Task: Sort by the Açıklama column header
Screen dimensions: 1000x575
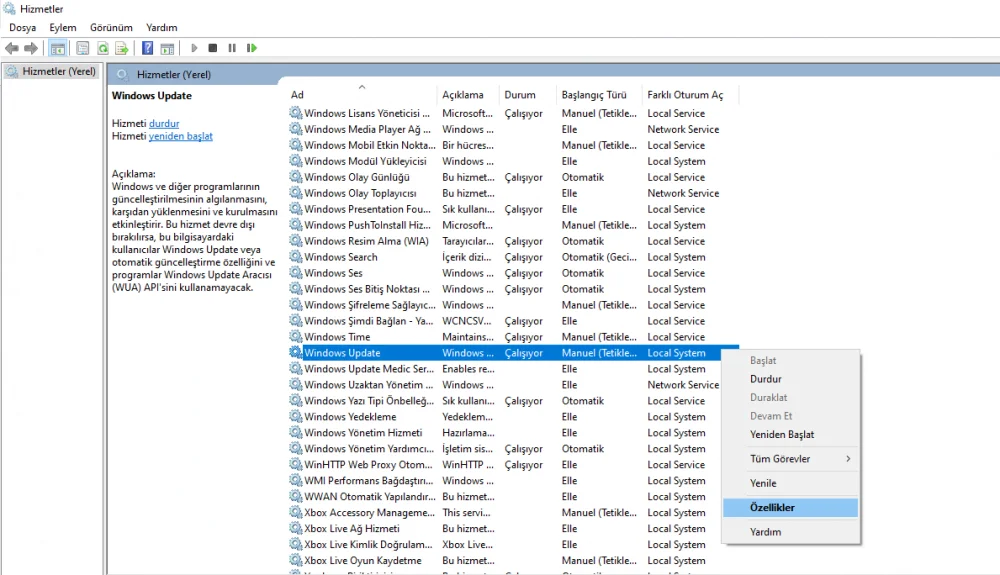Action: tap(467, 94)
